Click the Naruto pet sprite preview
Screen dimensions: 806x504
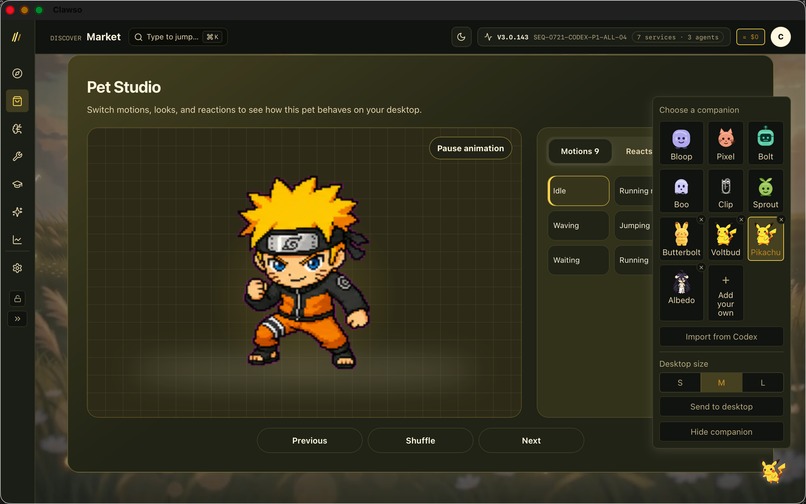point(303,273)
